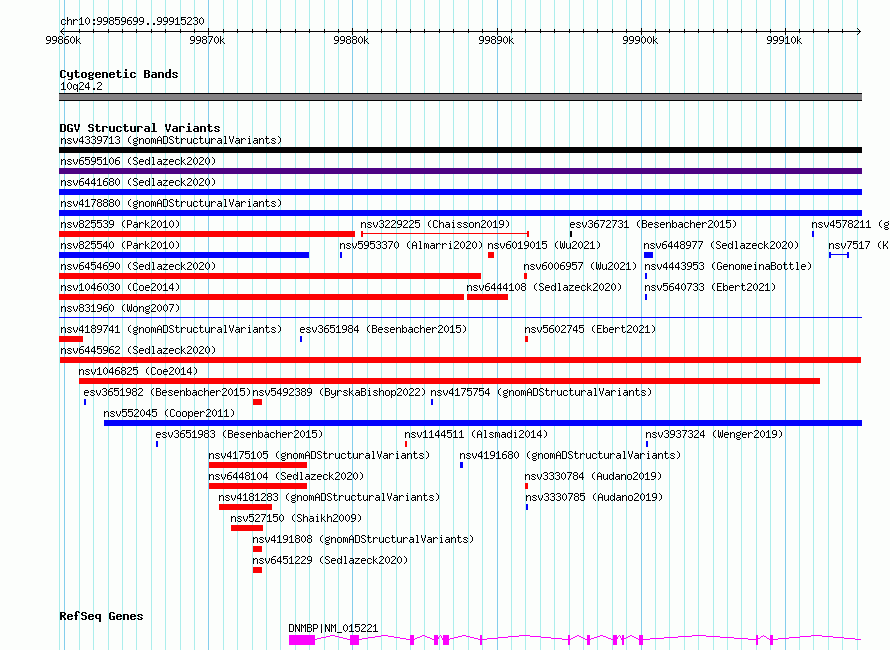Select nsv1144511 (Alsmadi2014) label
The image size is (890, 650).
pos(476,434)
